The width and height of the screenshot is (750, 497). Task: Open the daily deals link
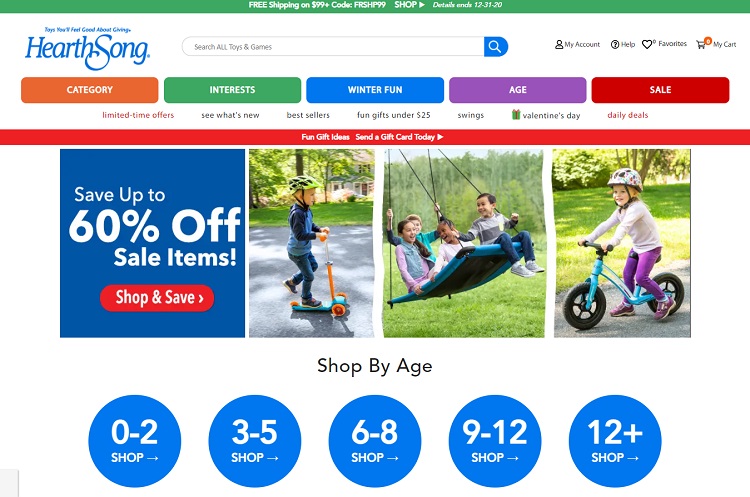tap(628, 115)
